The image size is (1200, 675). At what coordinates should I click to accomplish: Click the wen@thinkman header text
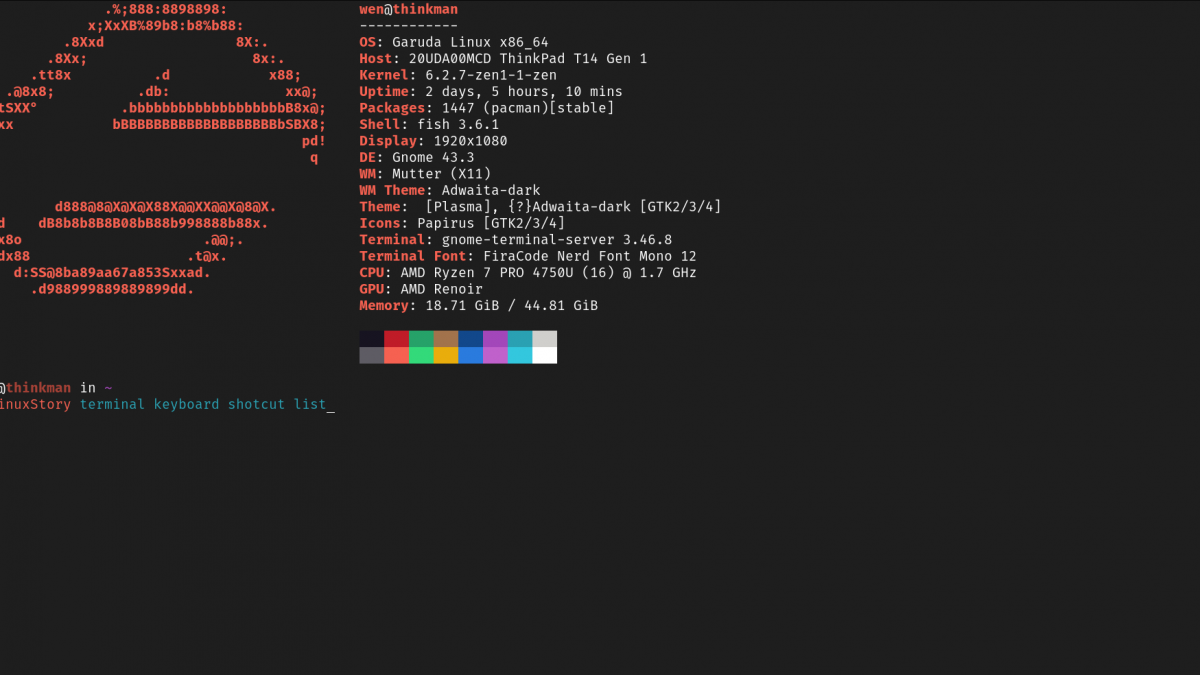(x=408, y=9)
